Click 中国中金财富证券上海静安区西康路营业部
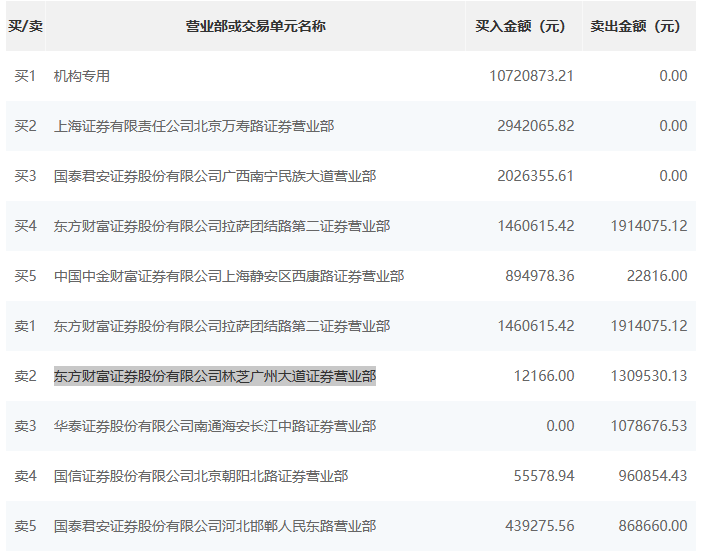The height and width of the screenshot is (554, 705). (x=229, y=276)
